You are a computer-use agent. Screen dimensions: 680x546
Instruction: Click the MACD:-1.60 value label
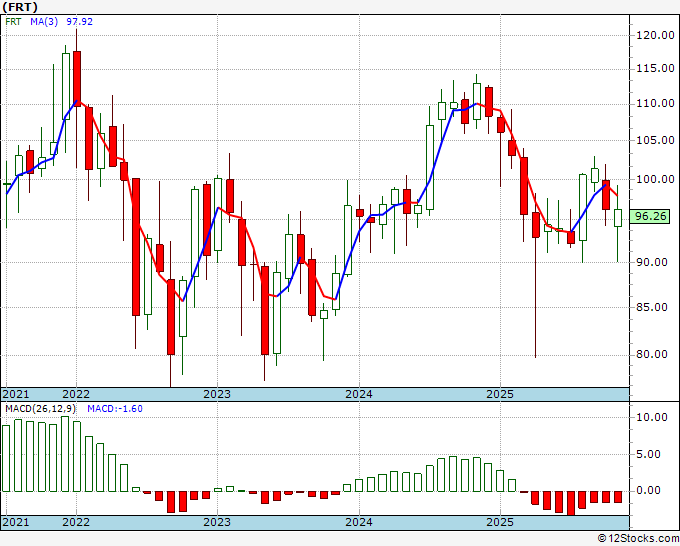[115, 409]
